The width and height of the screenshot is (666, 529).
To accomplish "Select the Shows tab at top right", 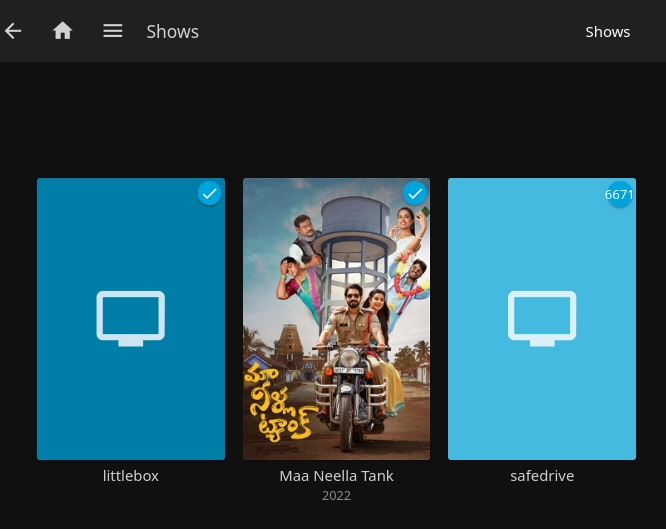I will click(x=607, y=32).
